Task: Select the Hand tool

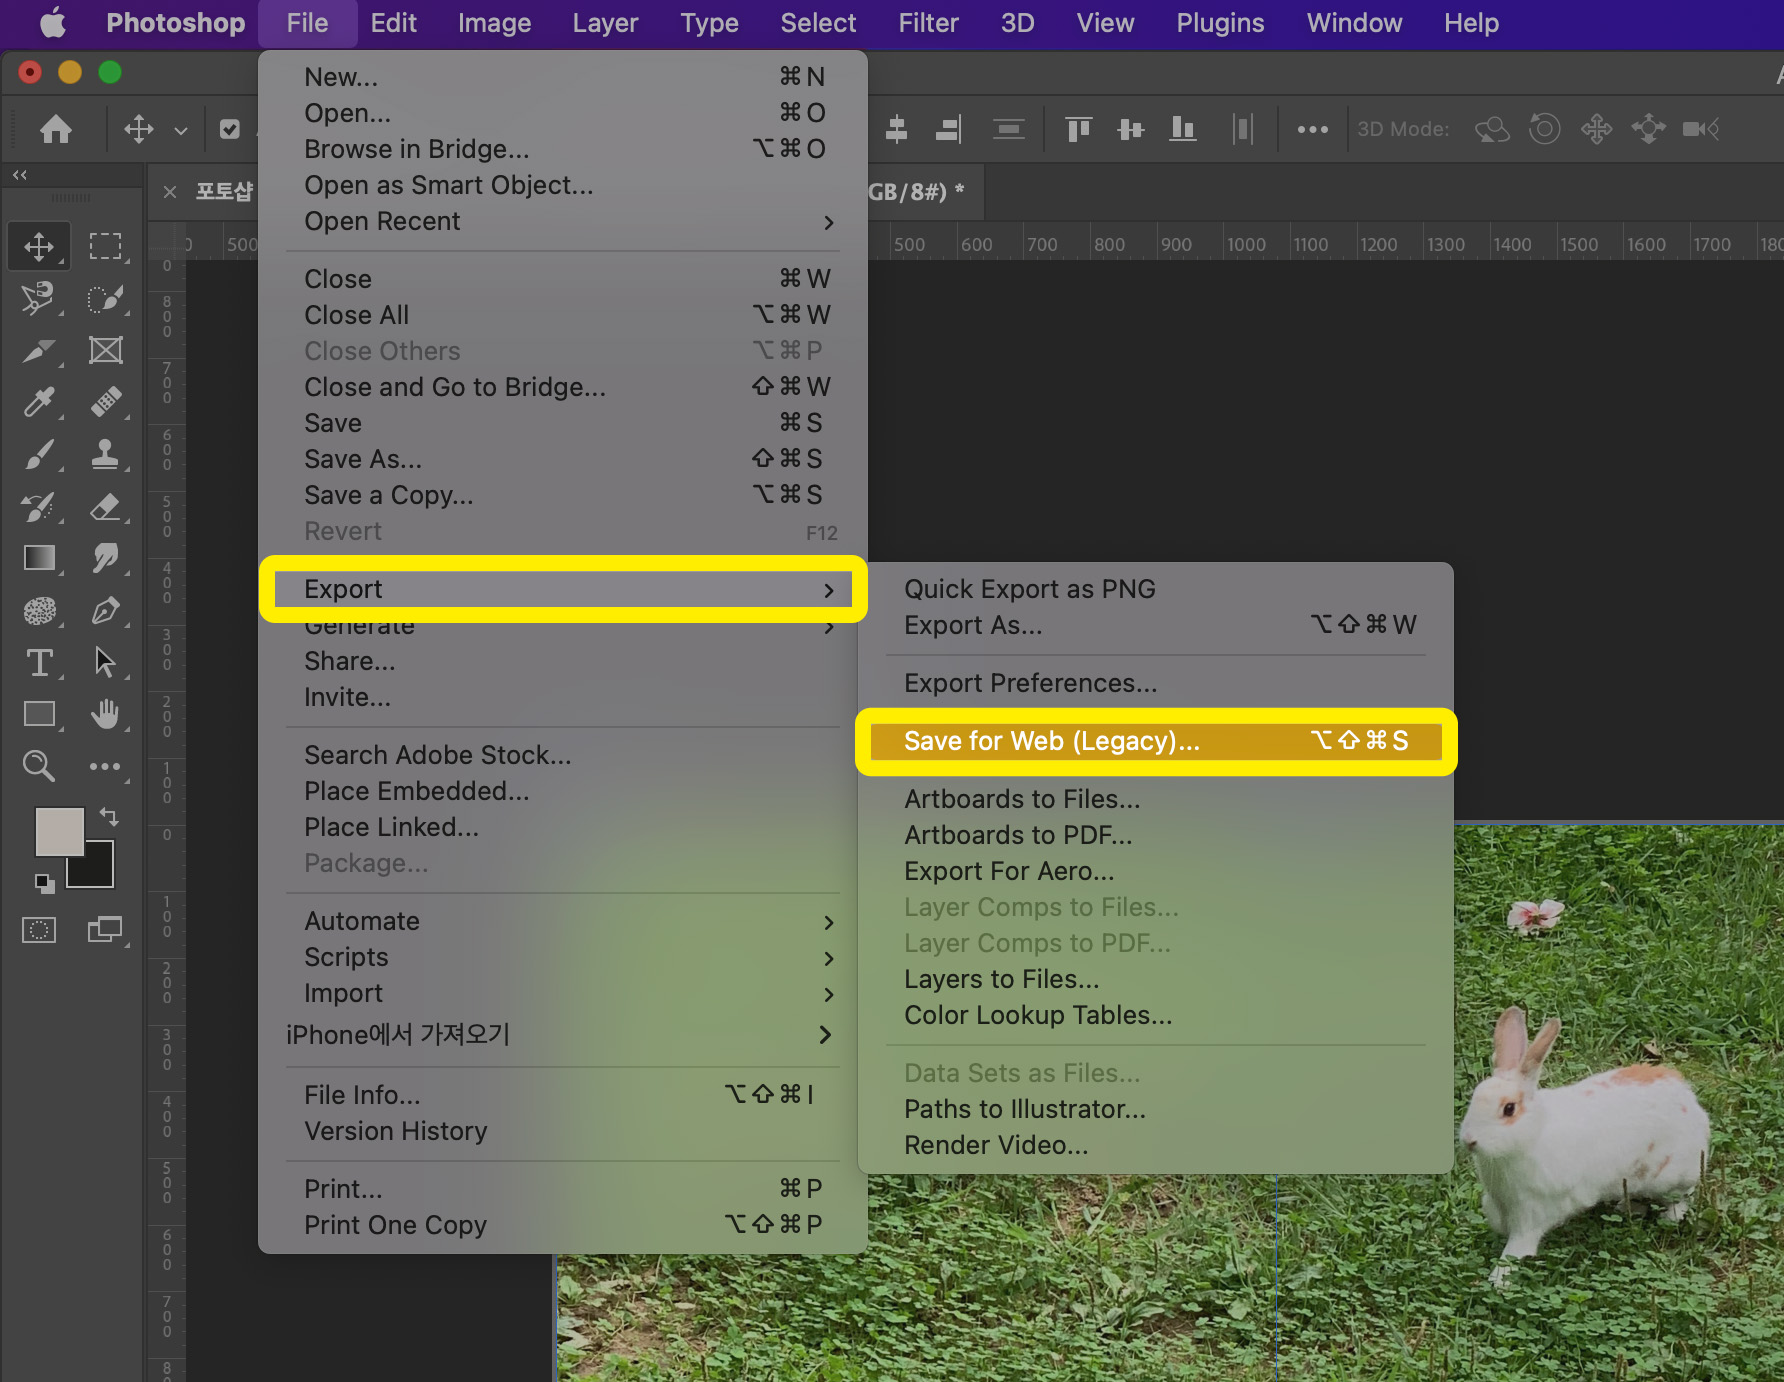Action: pos(105,714)
